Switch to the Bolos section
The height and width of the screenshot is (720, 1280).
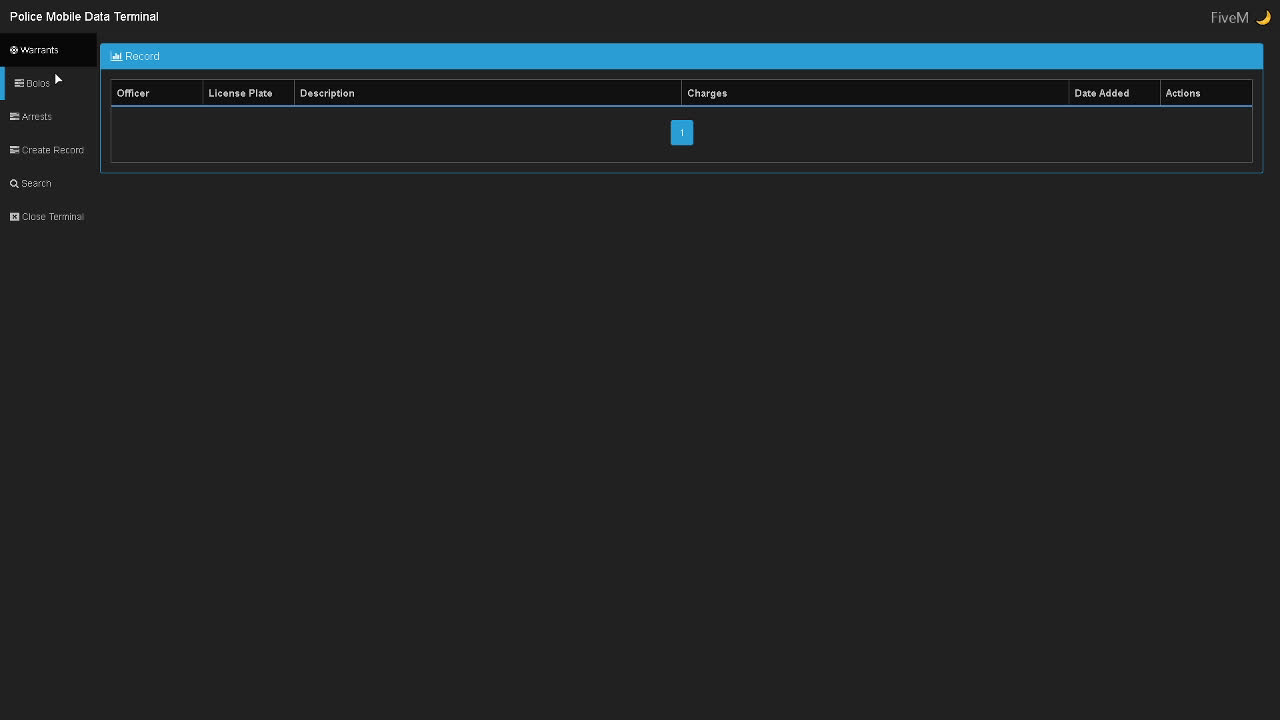38,82
